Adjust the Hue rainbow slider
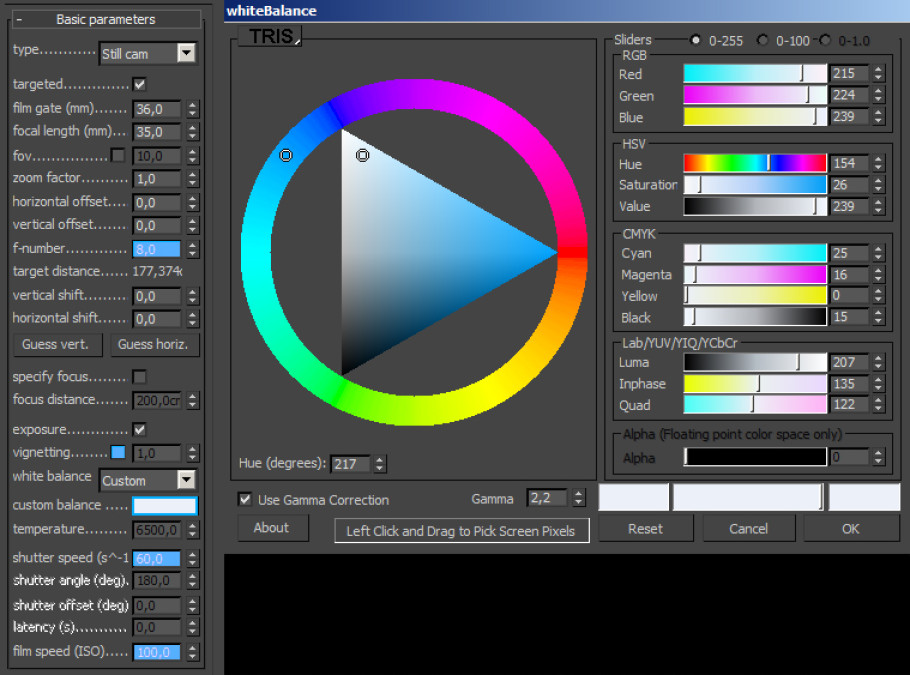Screen dimensions: 910x675 (755, 163)
